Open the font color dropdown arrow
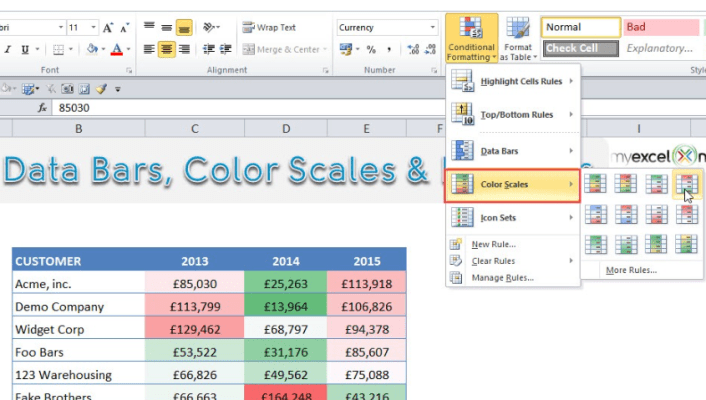Viewport: 706px width, 400px height. [x=129, y=49]
